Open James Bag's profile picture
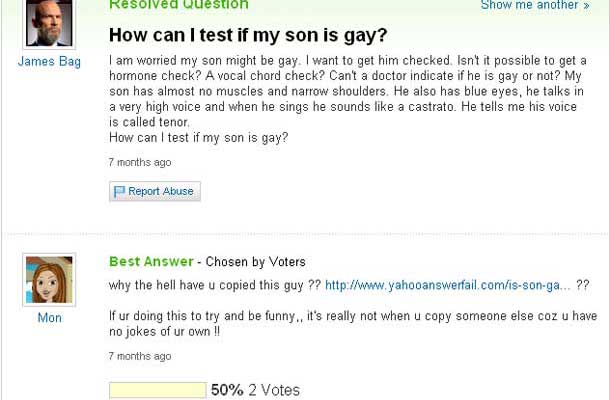 point(48,20)
